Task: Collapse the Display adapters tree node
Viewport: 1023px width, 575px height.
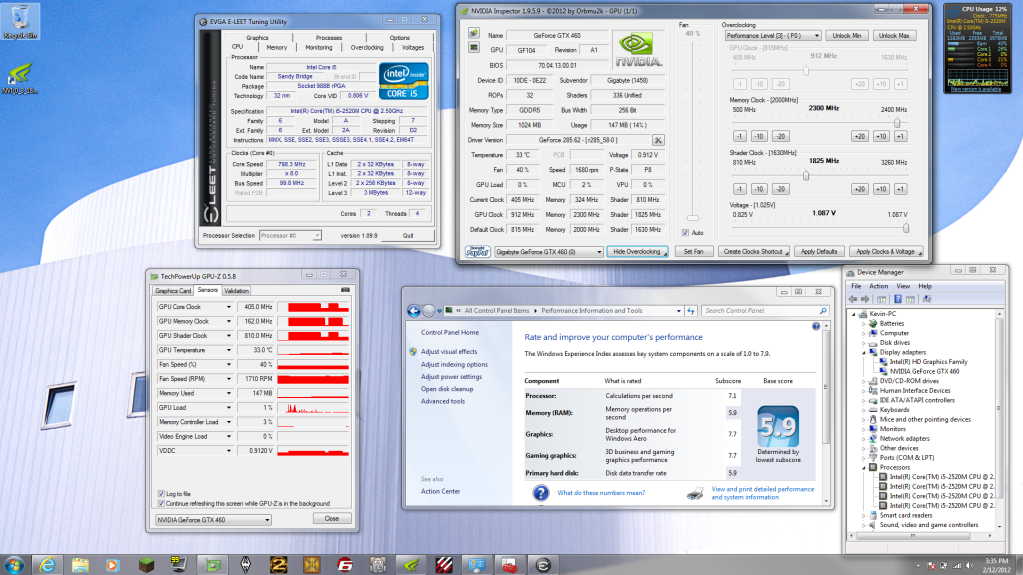Action: (x=864, y=352)
